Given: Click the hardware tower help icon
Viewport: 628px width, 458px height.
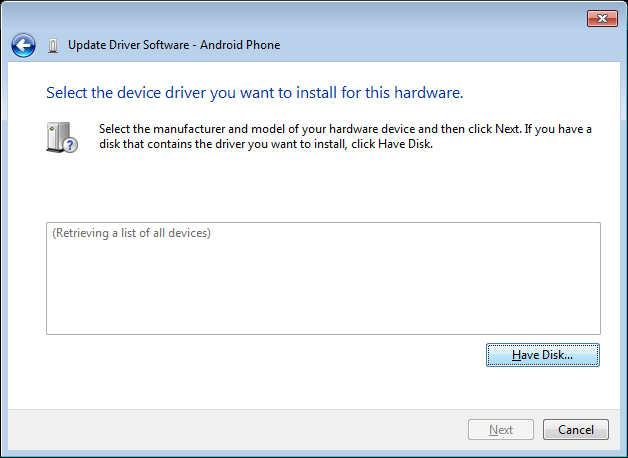Looking at the screenshot, I should (x=62, y=137).
